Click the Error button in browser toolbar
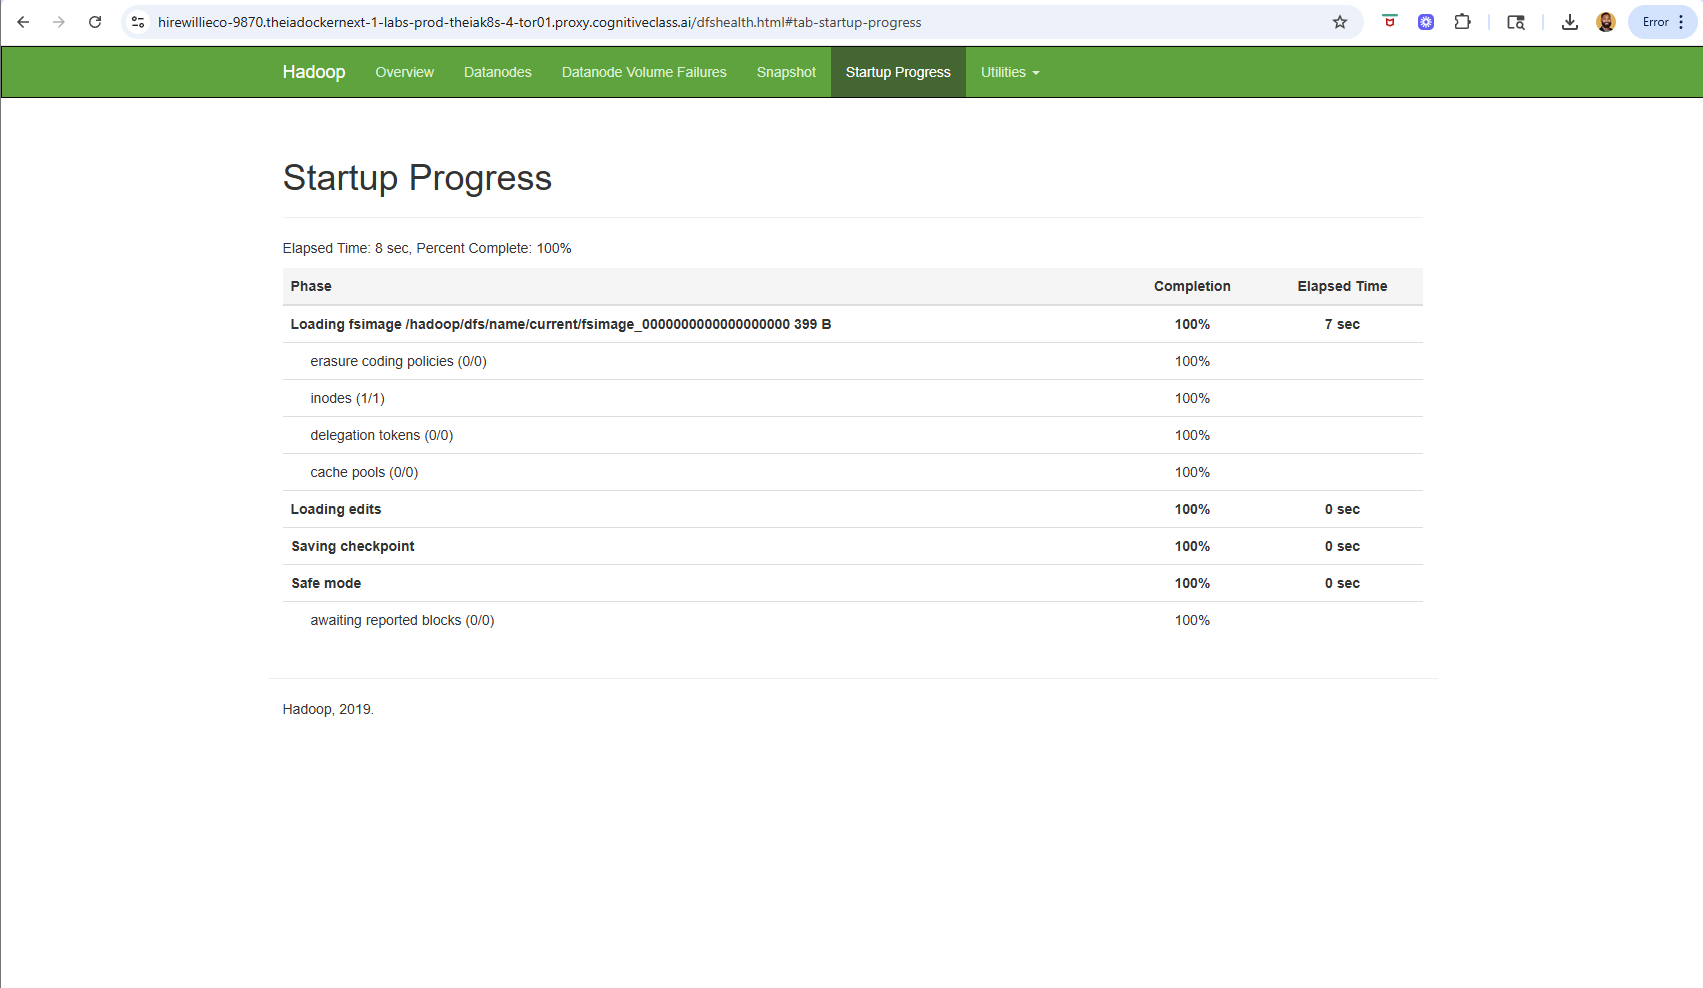1703x988 pixels. (x=1654, y=22)
